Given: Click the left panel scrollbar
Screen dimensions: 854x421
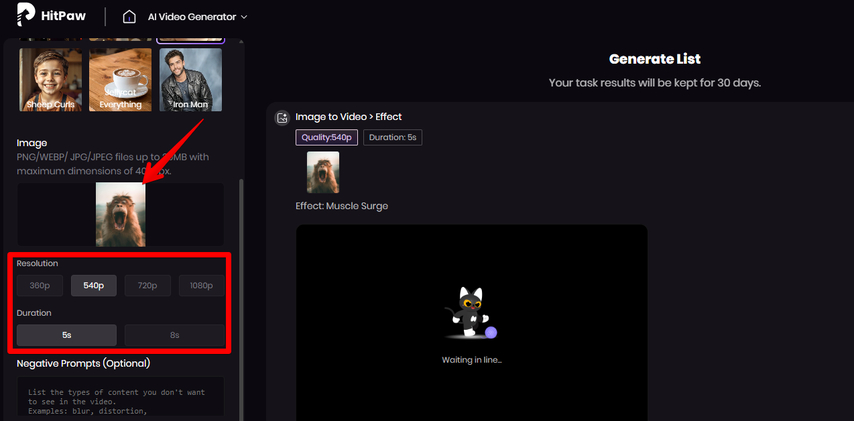Looking at the screenshot, I should [242, 300].
